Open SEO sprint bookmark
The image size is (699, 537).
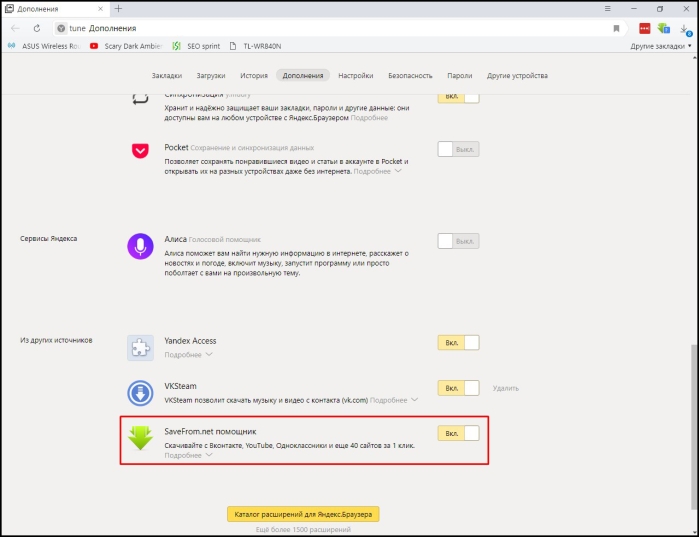(x=197, y=46)
